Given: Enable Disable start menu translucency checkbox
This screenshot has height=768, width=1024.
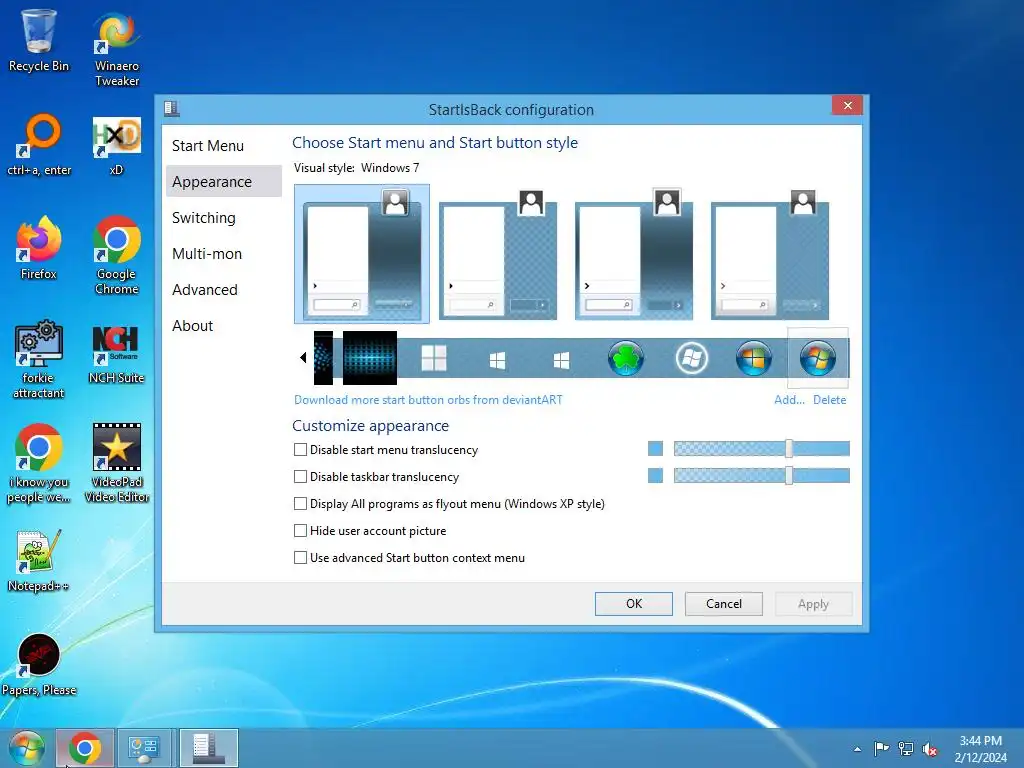Looking at the screenshot, I should tap(300, 449).
